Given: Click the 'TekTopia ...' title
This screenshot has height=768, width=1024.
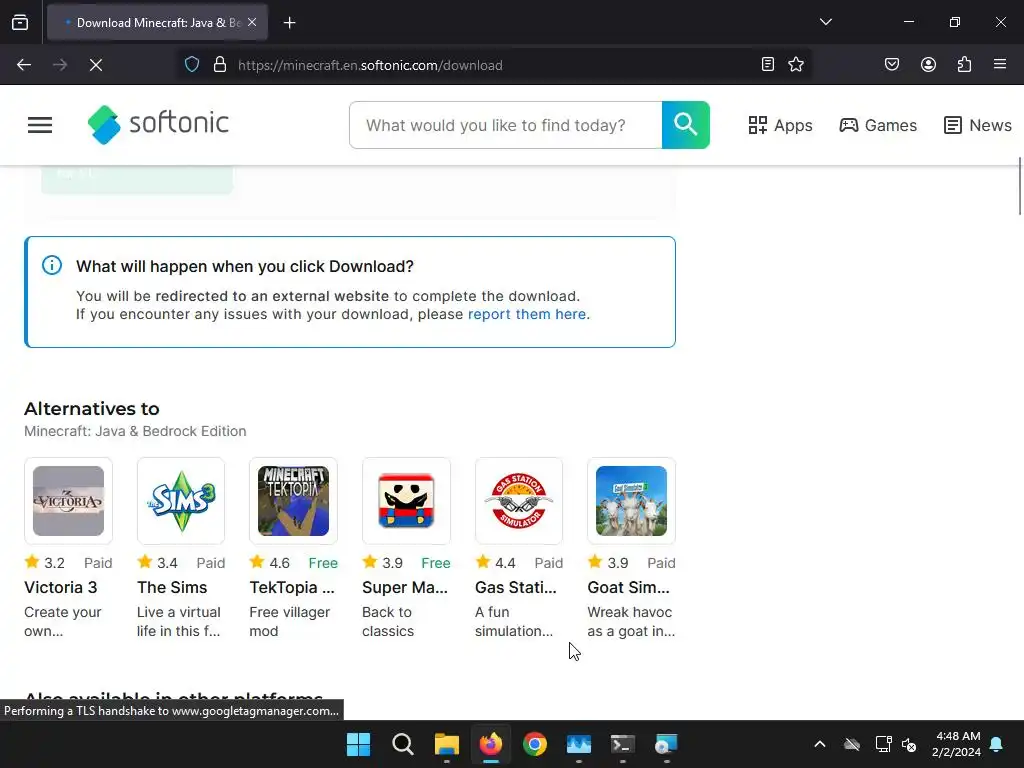Looking at the screenshot, I should [292, 587].
